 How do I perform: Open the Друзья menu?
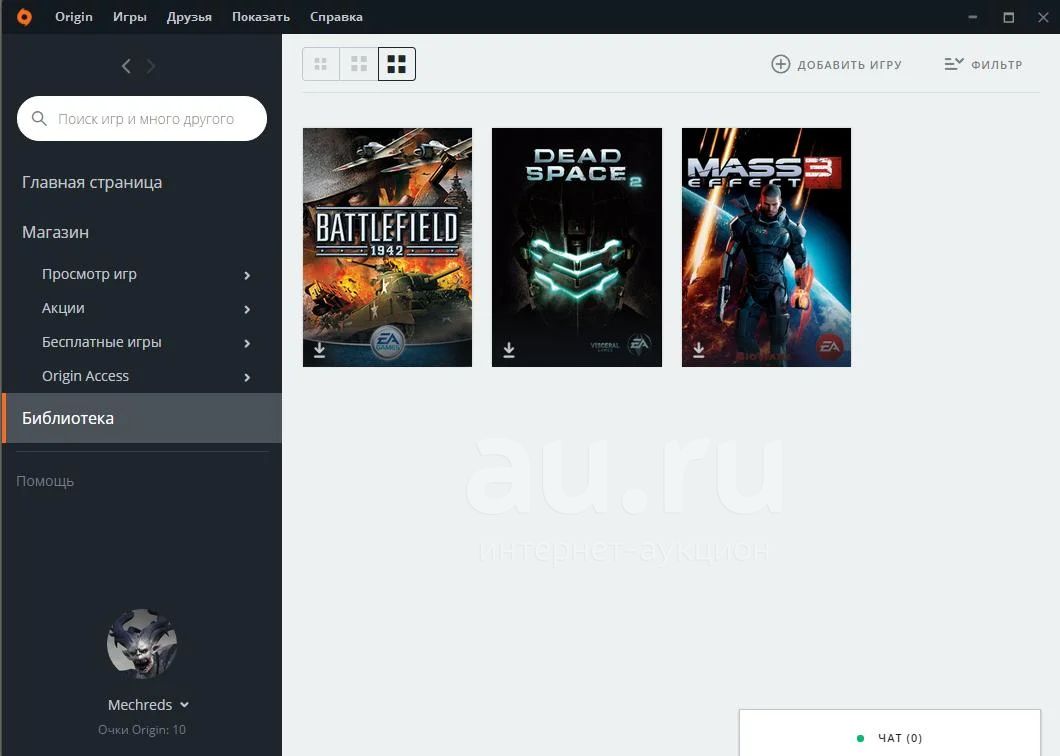click(x=189, y=17)
